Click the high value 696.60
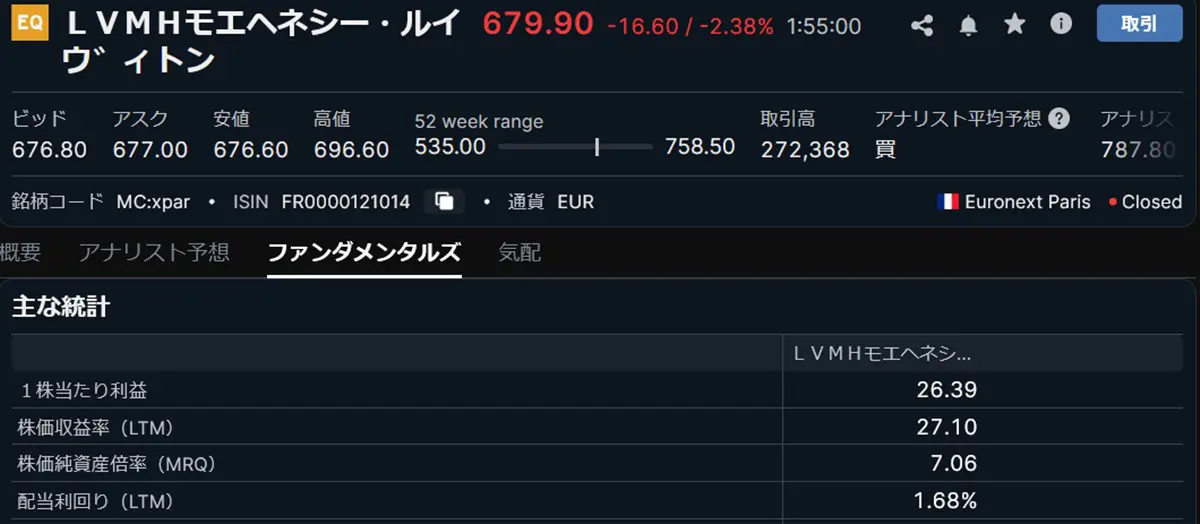1200x524 pixels. [x=351, y=150]
